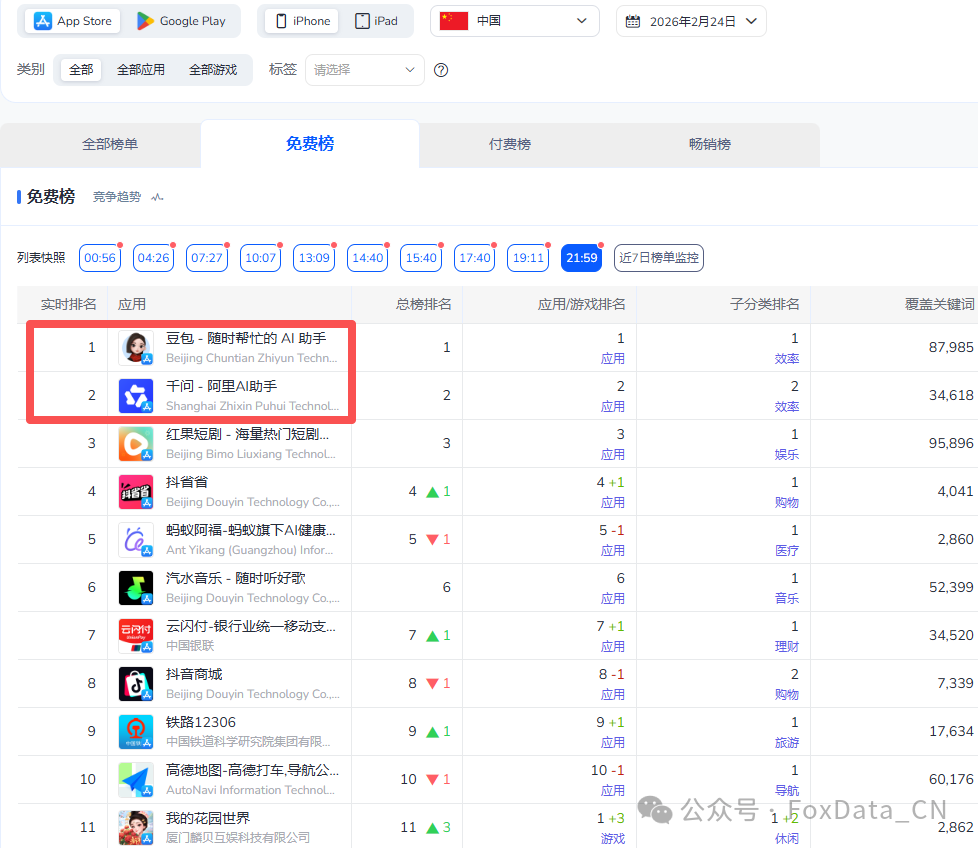978x848 pixels.
Task: Click the China flag icon
Action: (x=453, y=21)
